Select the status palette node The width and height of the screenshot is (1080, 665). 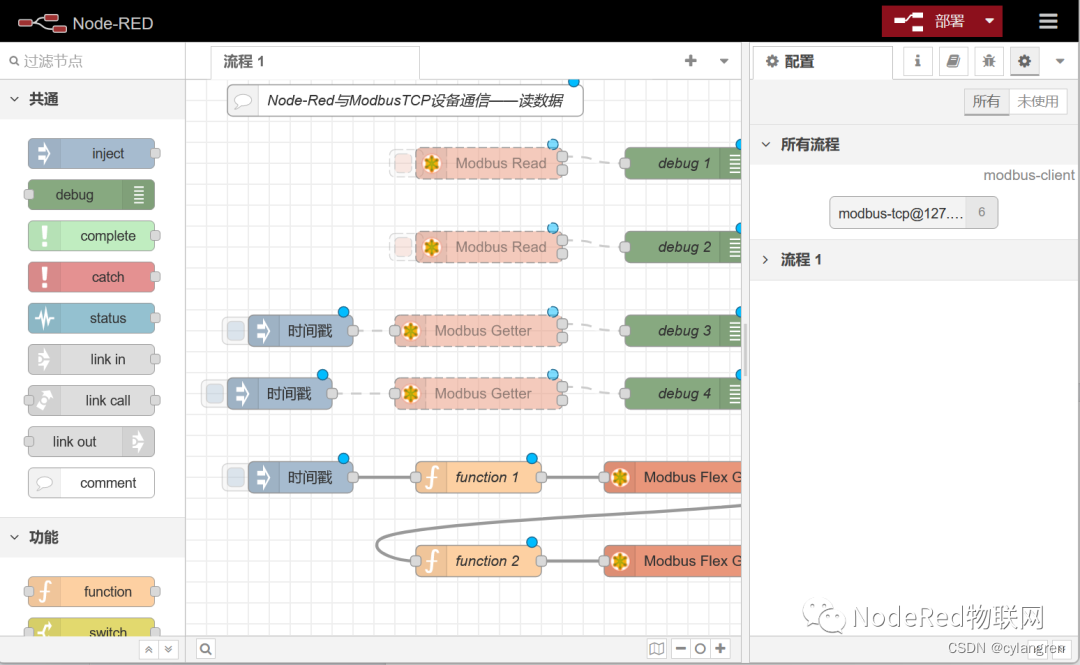pos(92,318)
